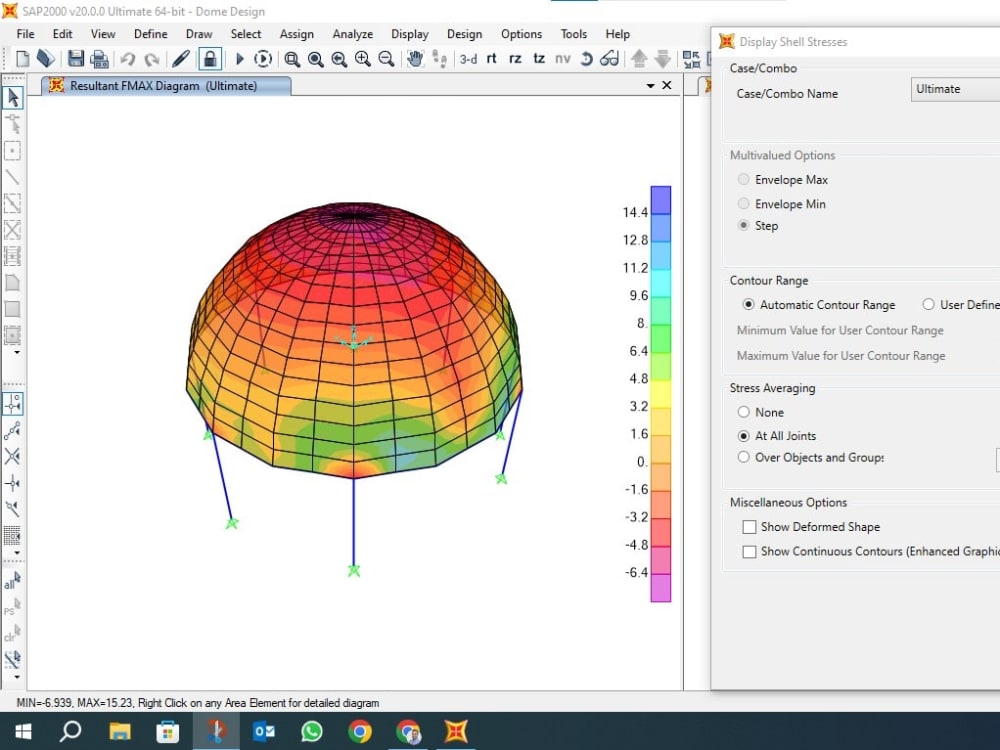The height and width of the screenshot is (750, 1000).
Task: Switch to 3-d view with the 3-d icon
Action: pos(468,58)
